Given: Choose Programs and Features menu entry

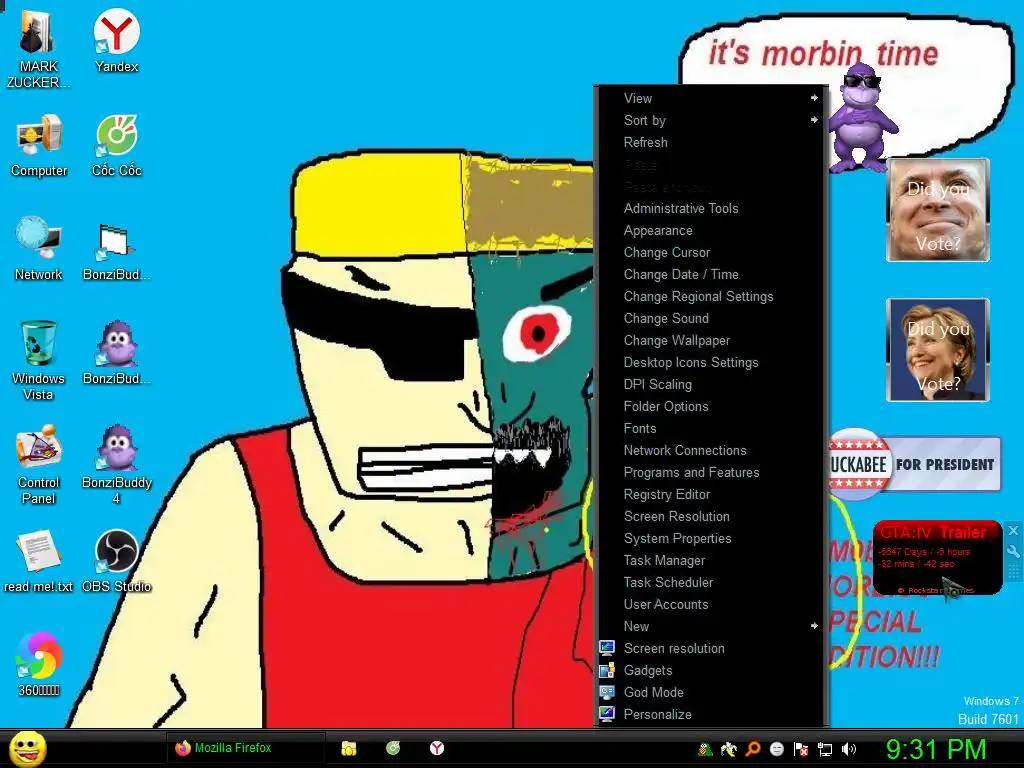Looking at the screenshot, I should pos(712,472).
